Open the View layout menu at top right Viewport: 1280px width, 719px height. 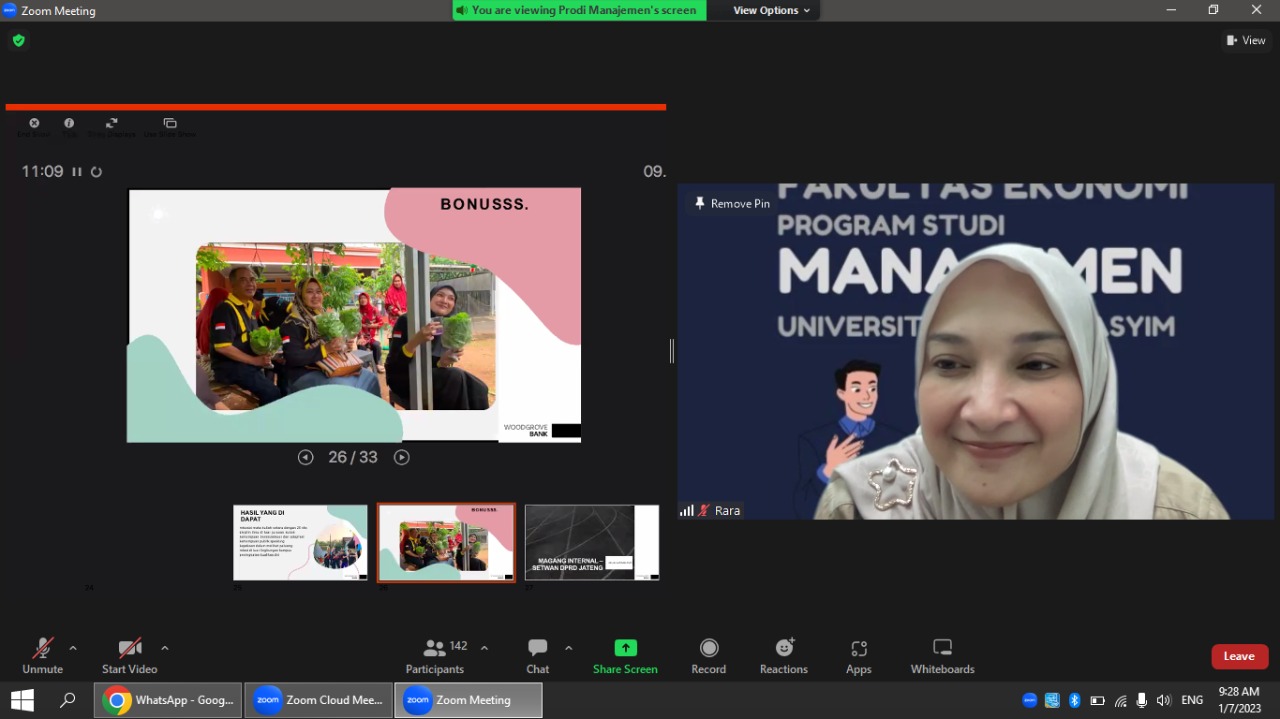point(1246,41)
